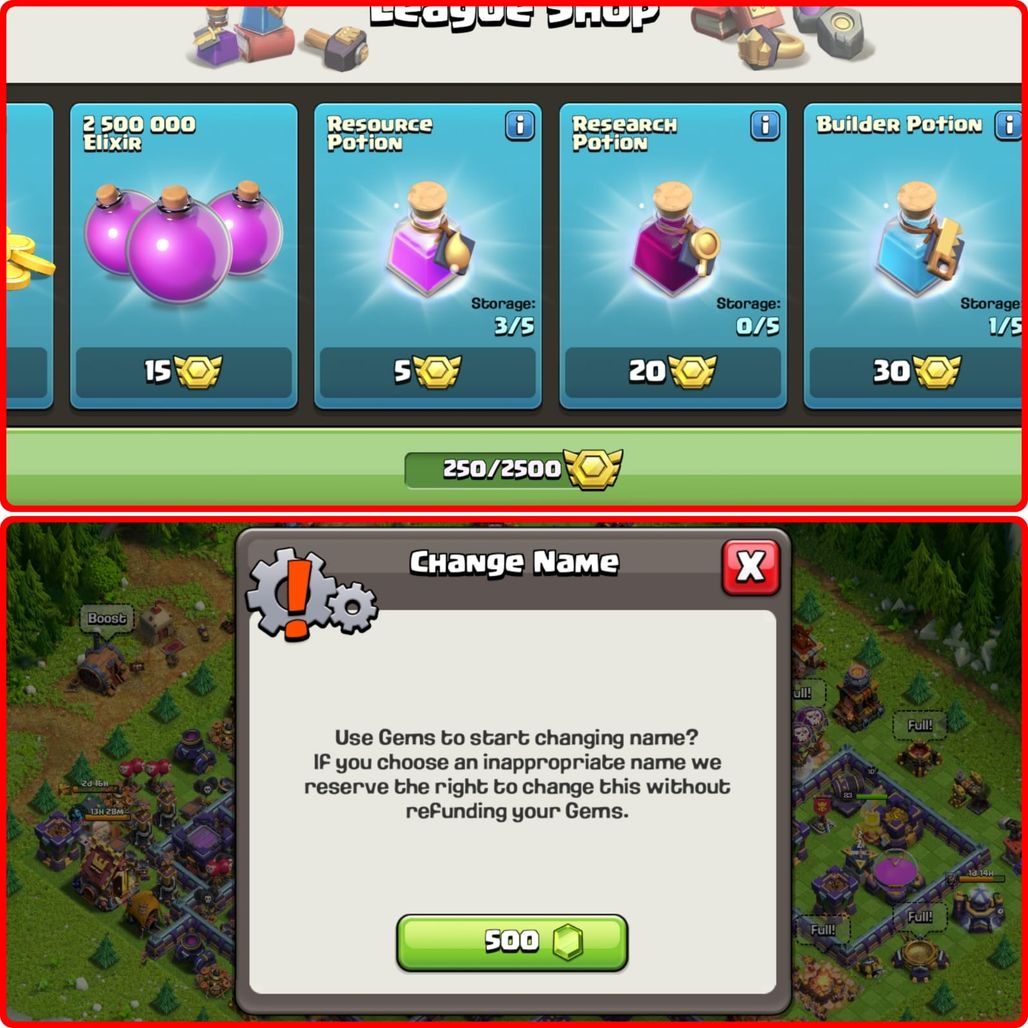Image resolution: width=1028 pixels, height=1028 pixels.
Task: Open Builder Potion info icon
Action: 1008,125
